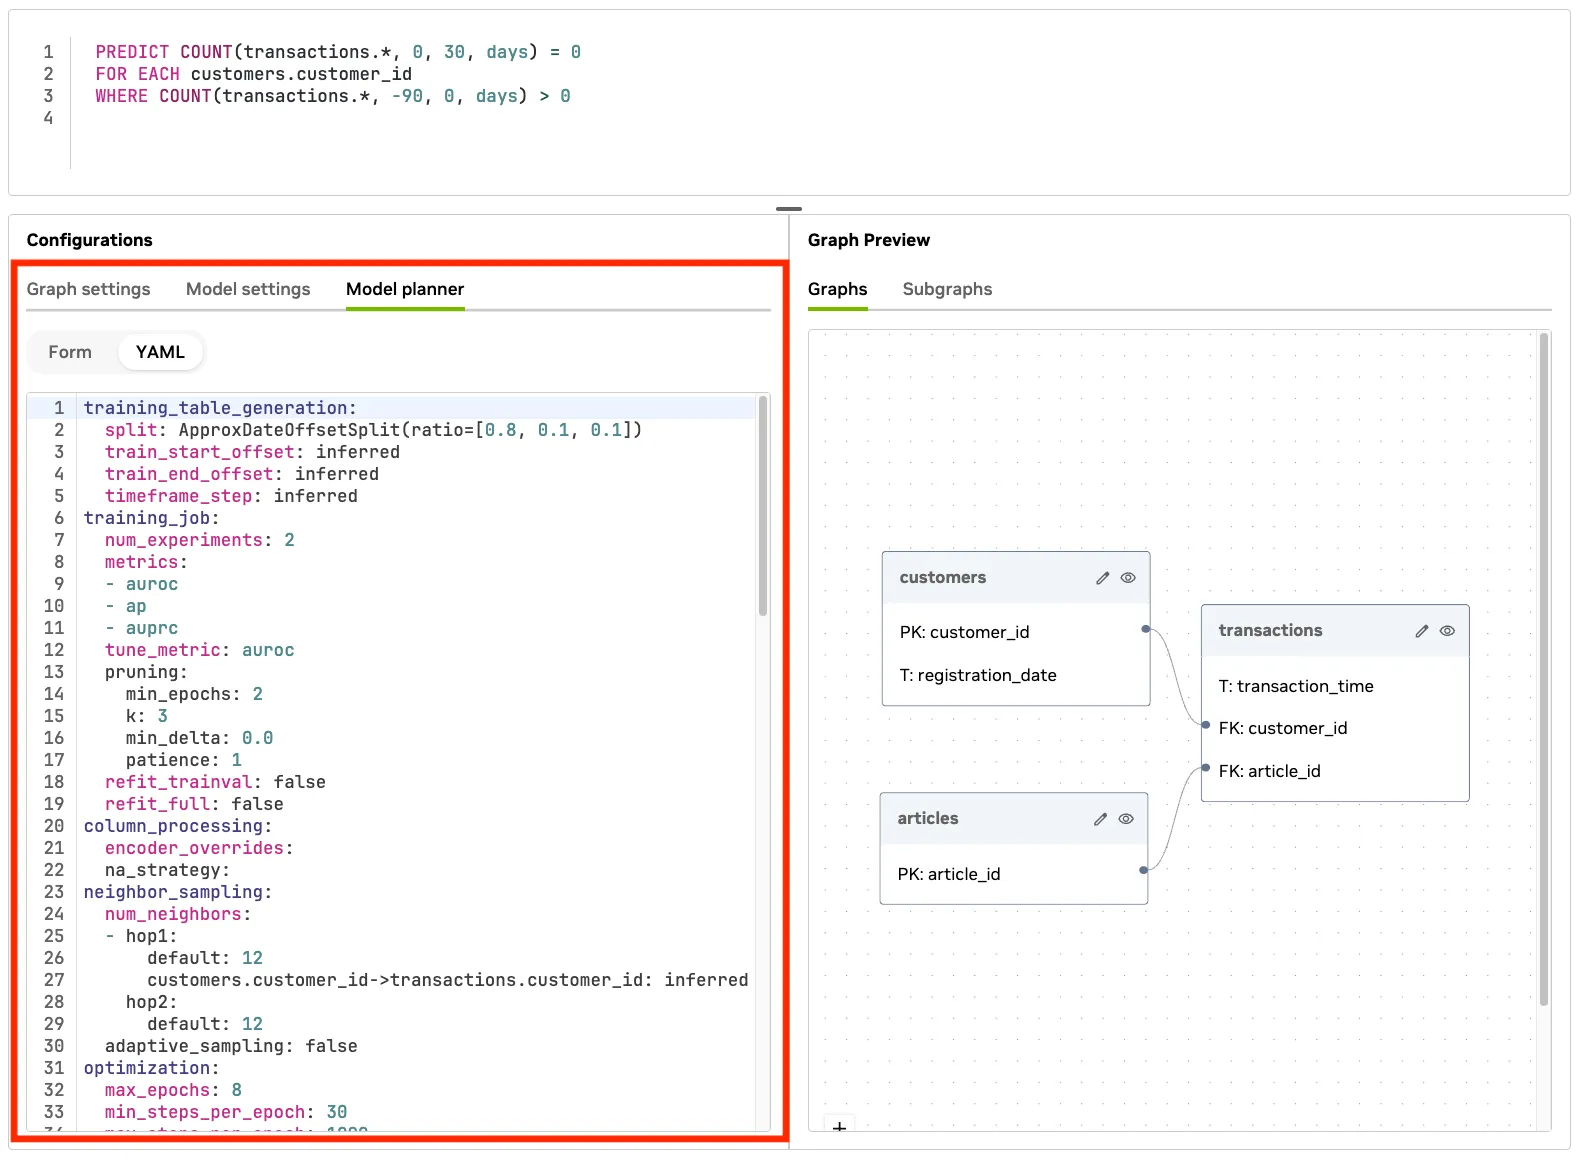Viewport: 1577px width, 1160px height.
Task: Edit the articles table with pencil icon
Action: point(1100,819)
